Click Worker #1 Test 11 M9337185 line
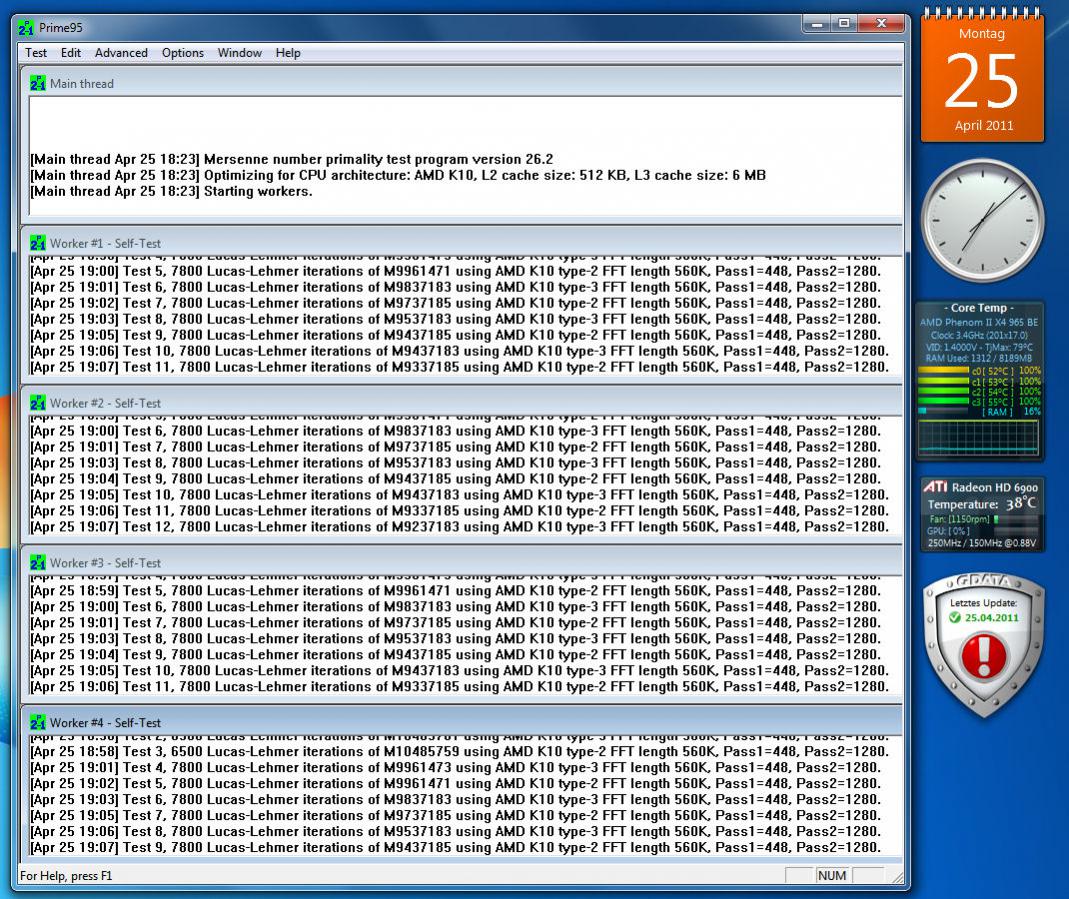 coord(460,367)
